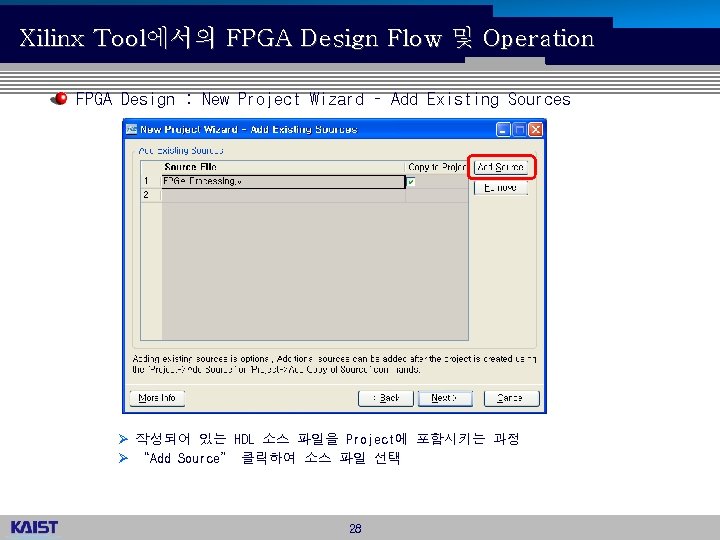Proceed with the Next button
Screen dimensions: 720x540
pos(445,398)
